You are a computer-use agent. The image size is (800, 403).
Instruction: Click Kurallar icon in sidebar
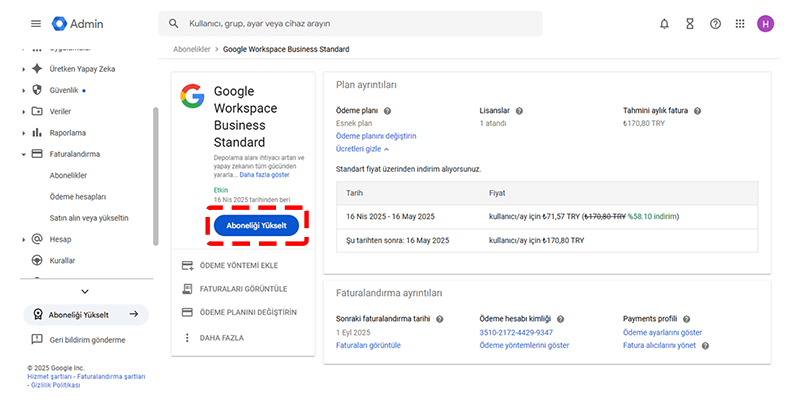coord(37,260)
